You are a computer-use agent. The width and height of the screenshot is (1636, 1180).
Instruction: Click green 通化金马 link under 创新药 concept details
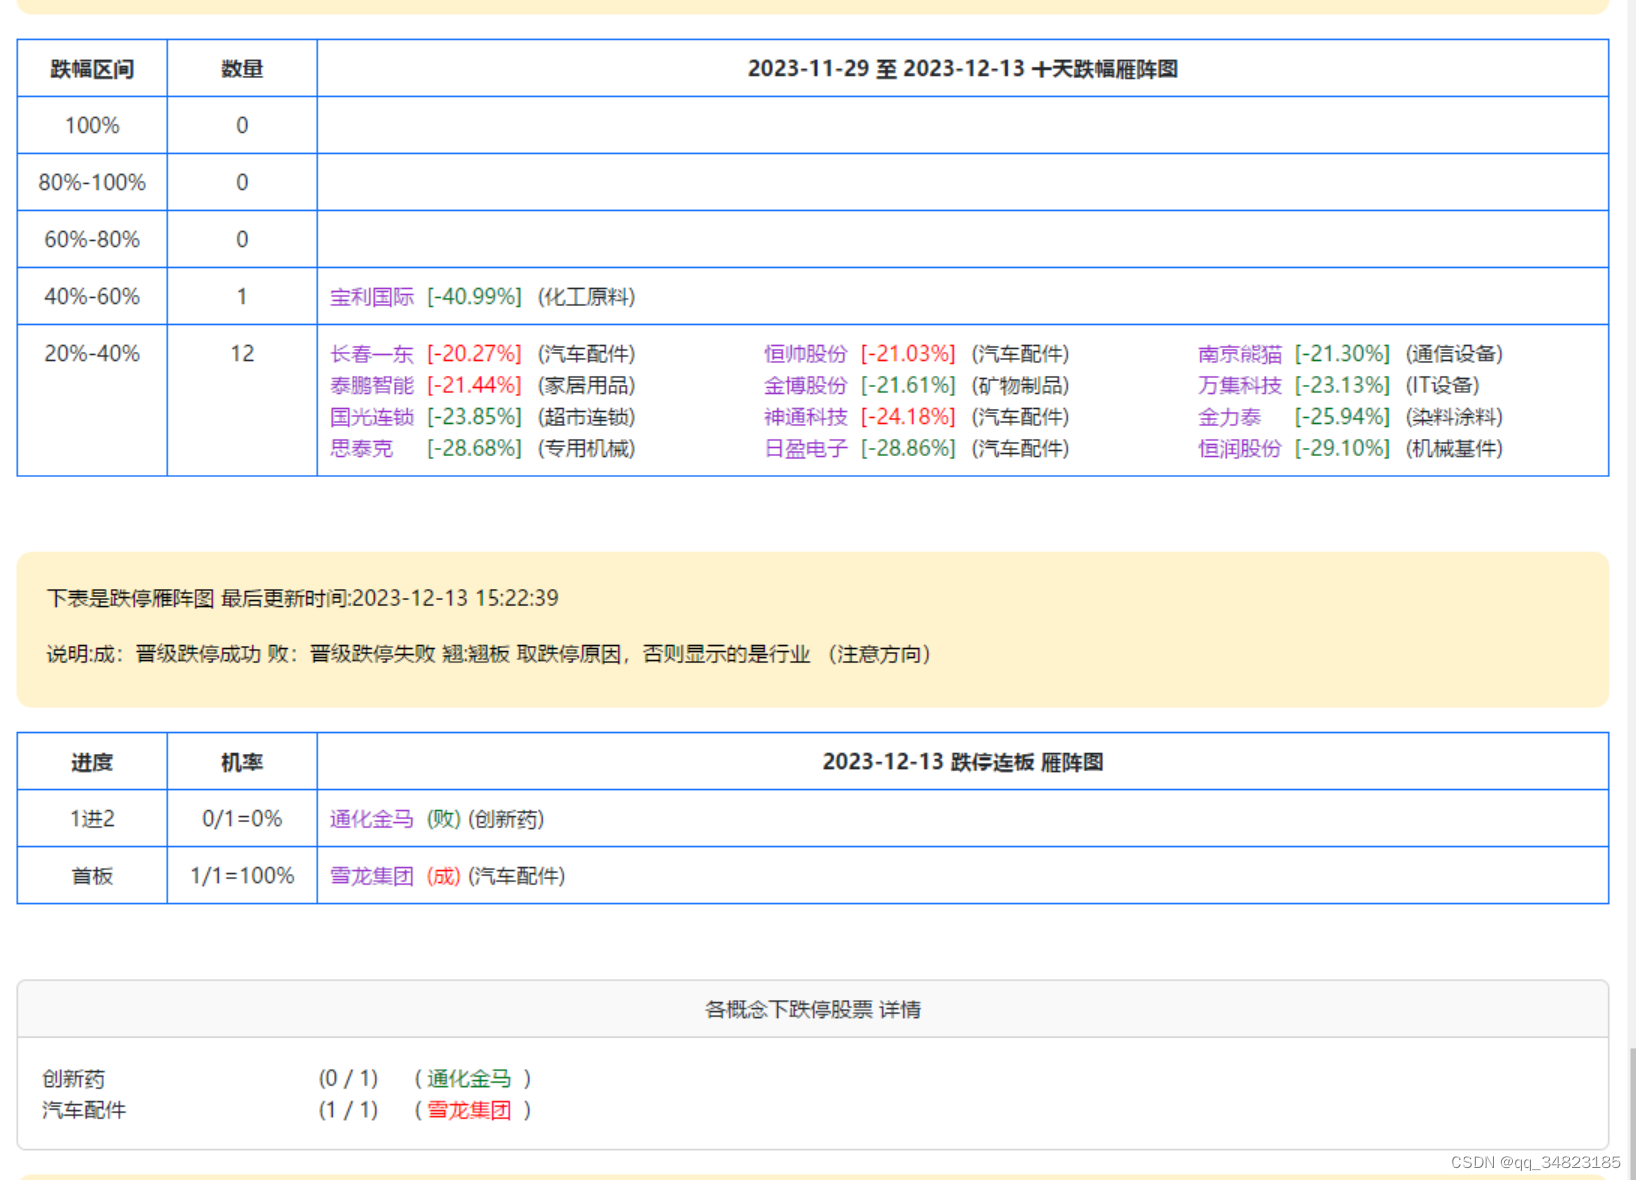click(x=469, y=1079)
